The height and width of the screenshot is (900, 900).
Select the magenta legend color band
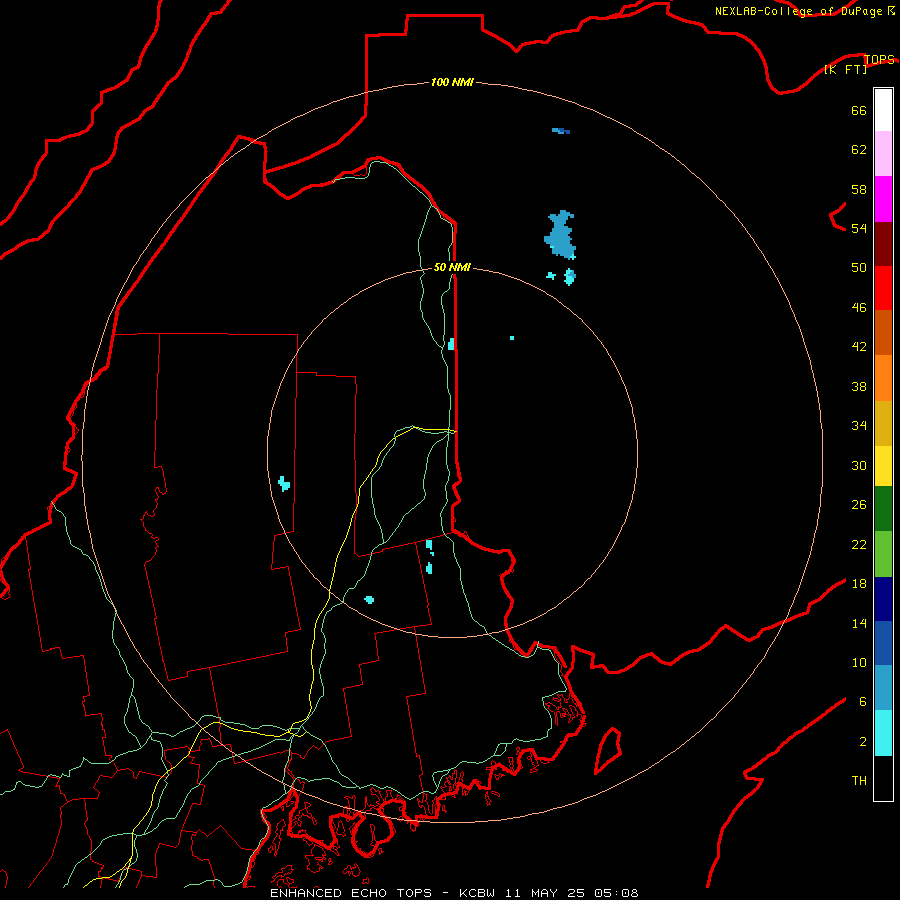(x=883, y=199)
